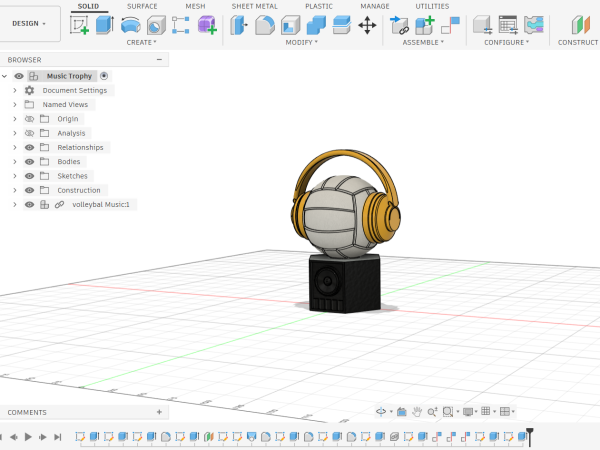This screenshot has height=450, width=600.
Task: Switch to the SHEET METAL tab
Action: coord(254,7)
